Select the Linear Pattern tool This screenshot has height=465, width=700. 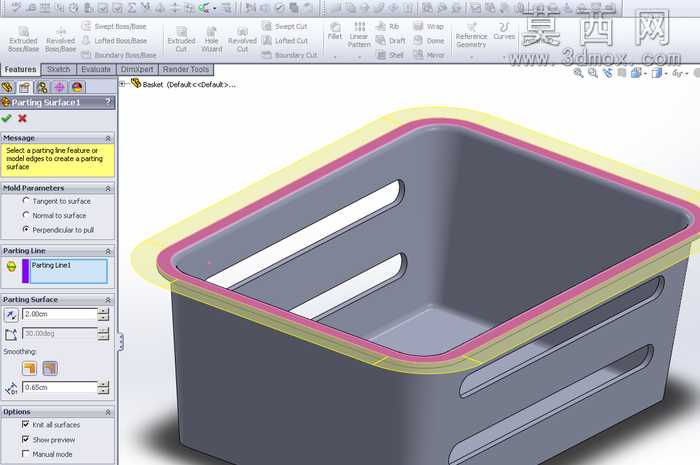359,35
